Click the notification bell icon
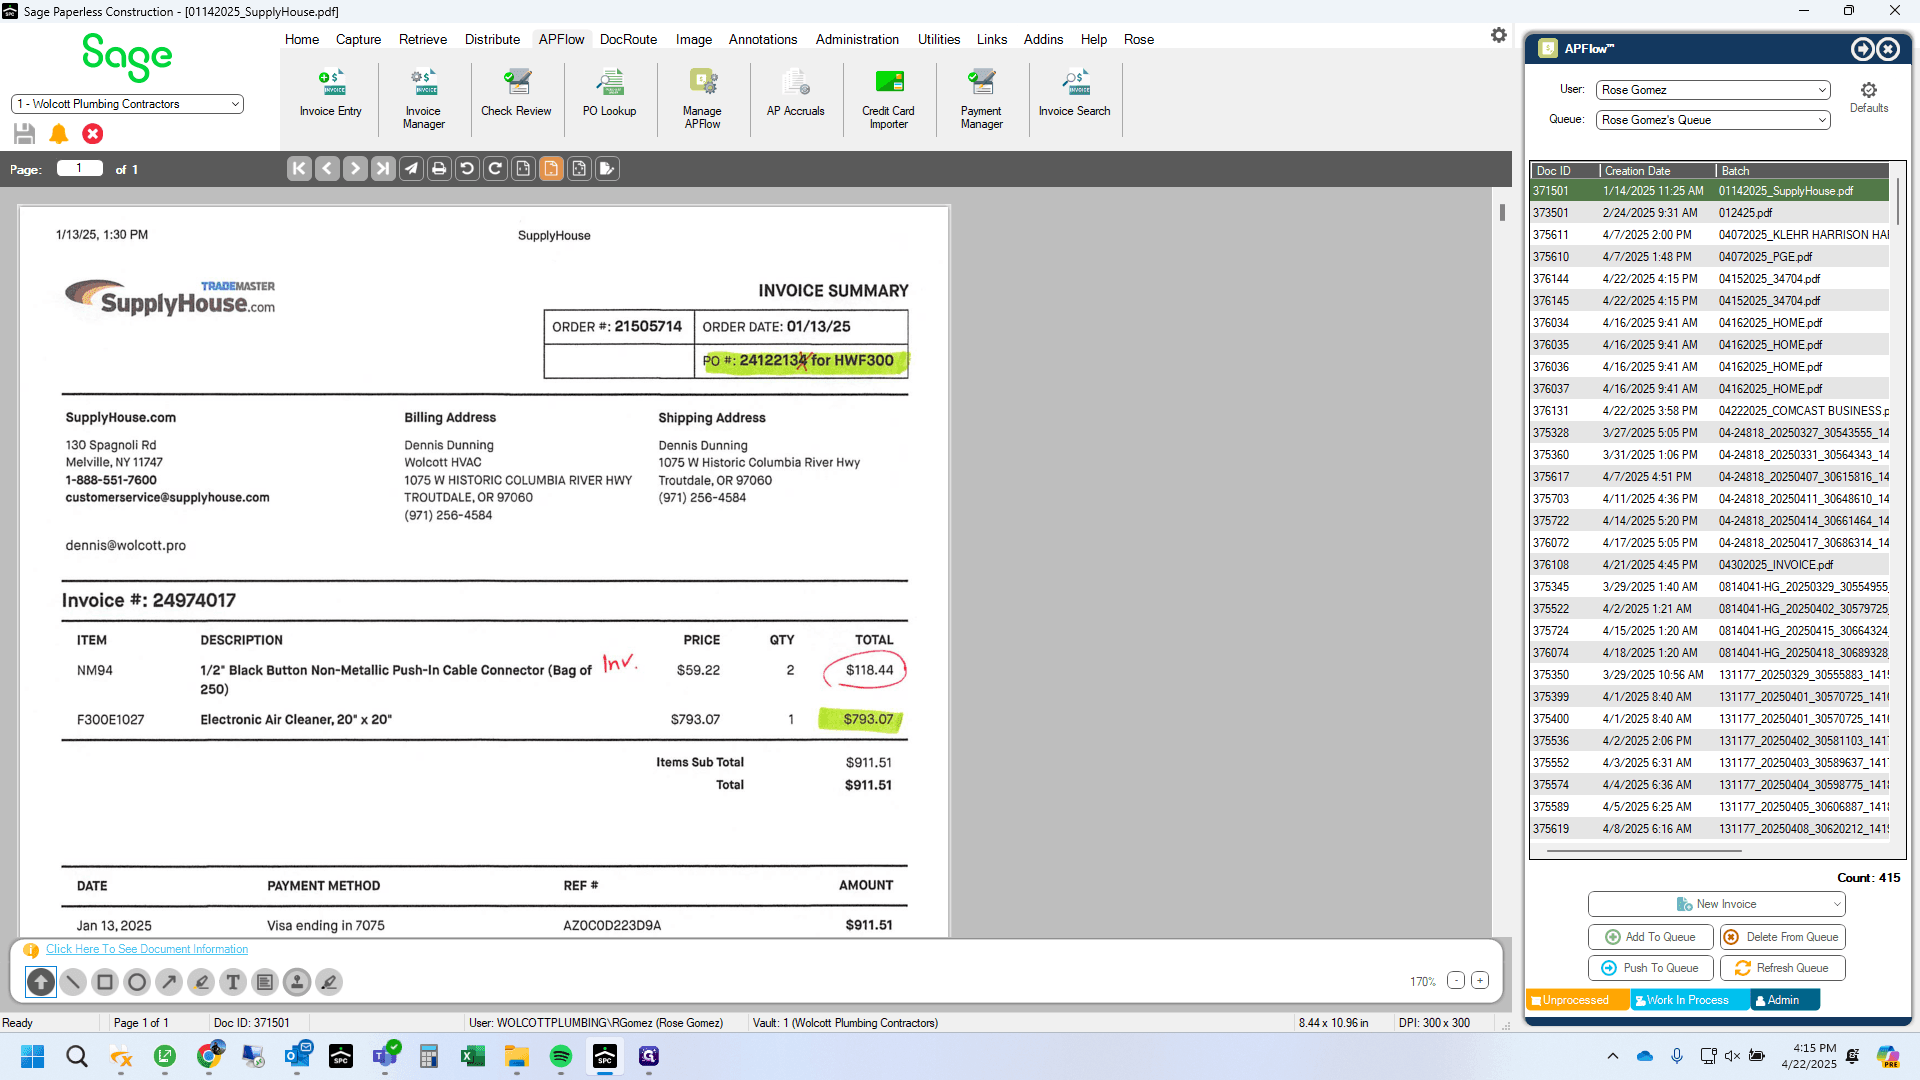The height and width of the screenshot is (1080, 1920). pos(59,134)
